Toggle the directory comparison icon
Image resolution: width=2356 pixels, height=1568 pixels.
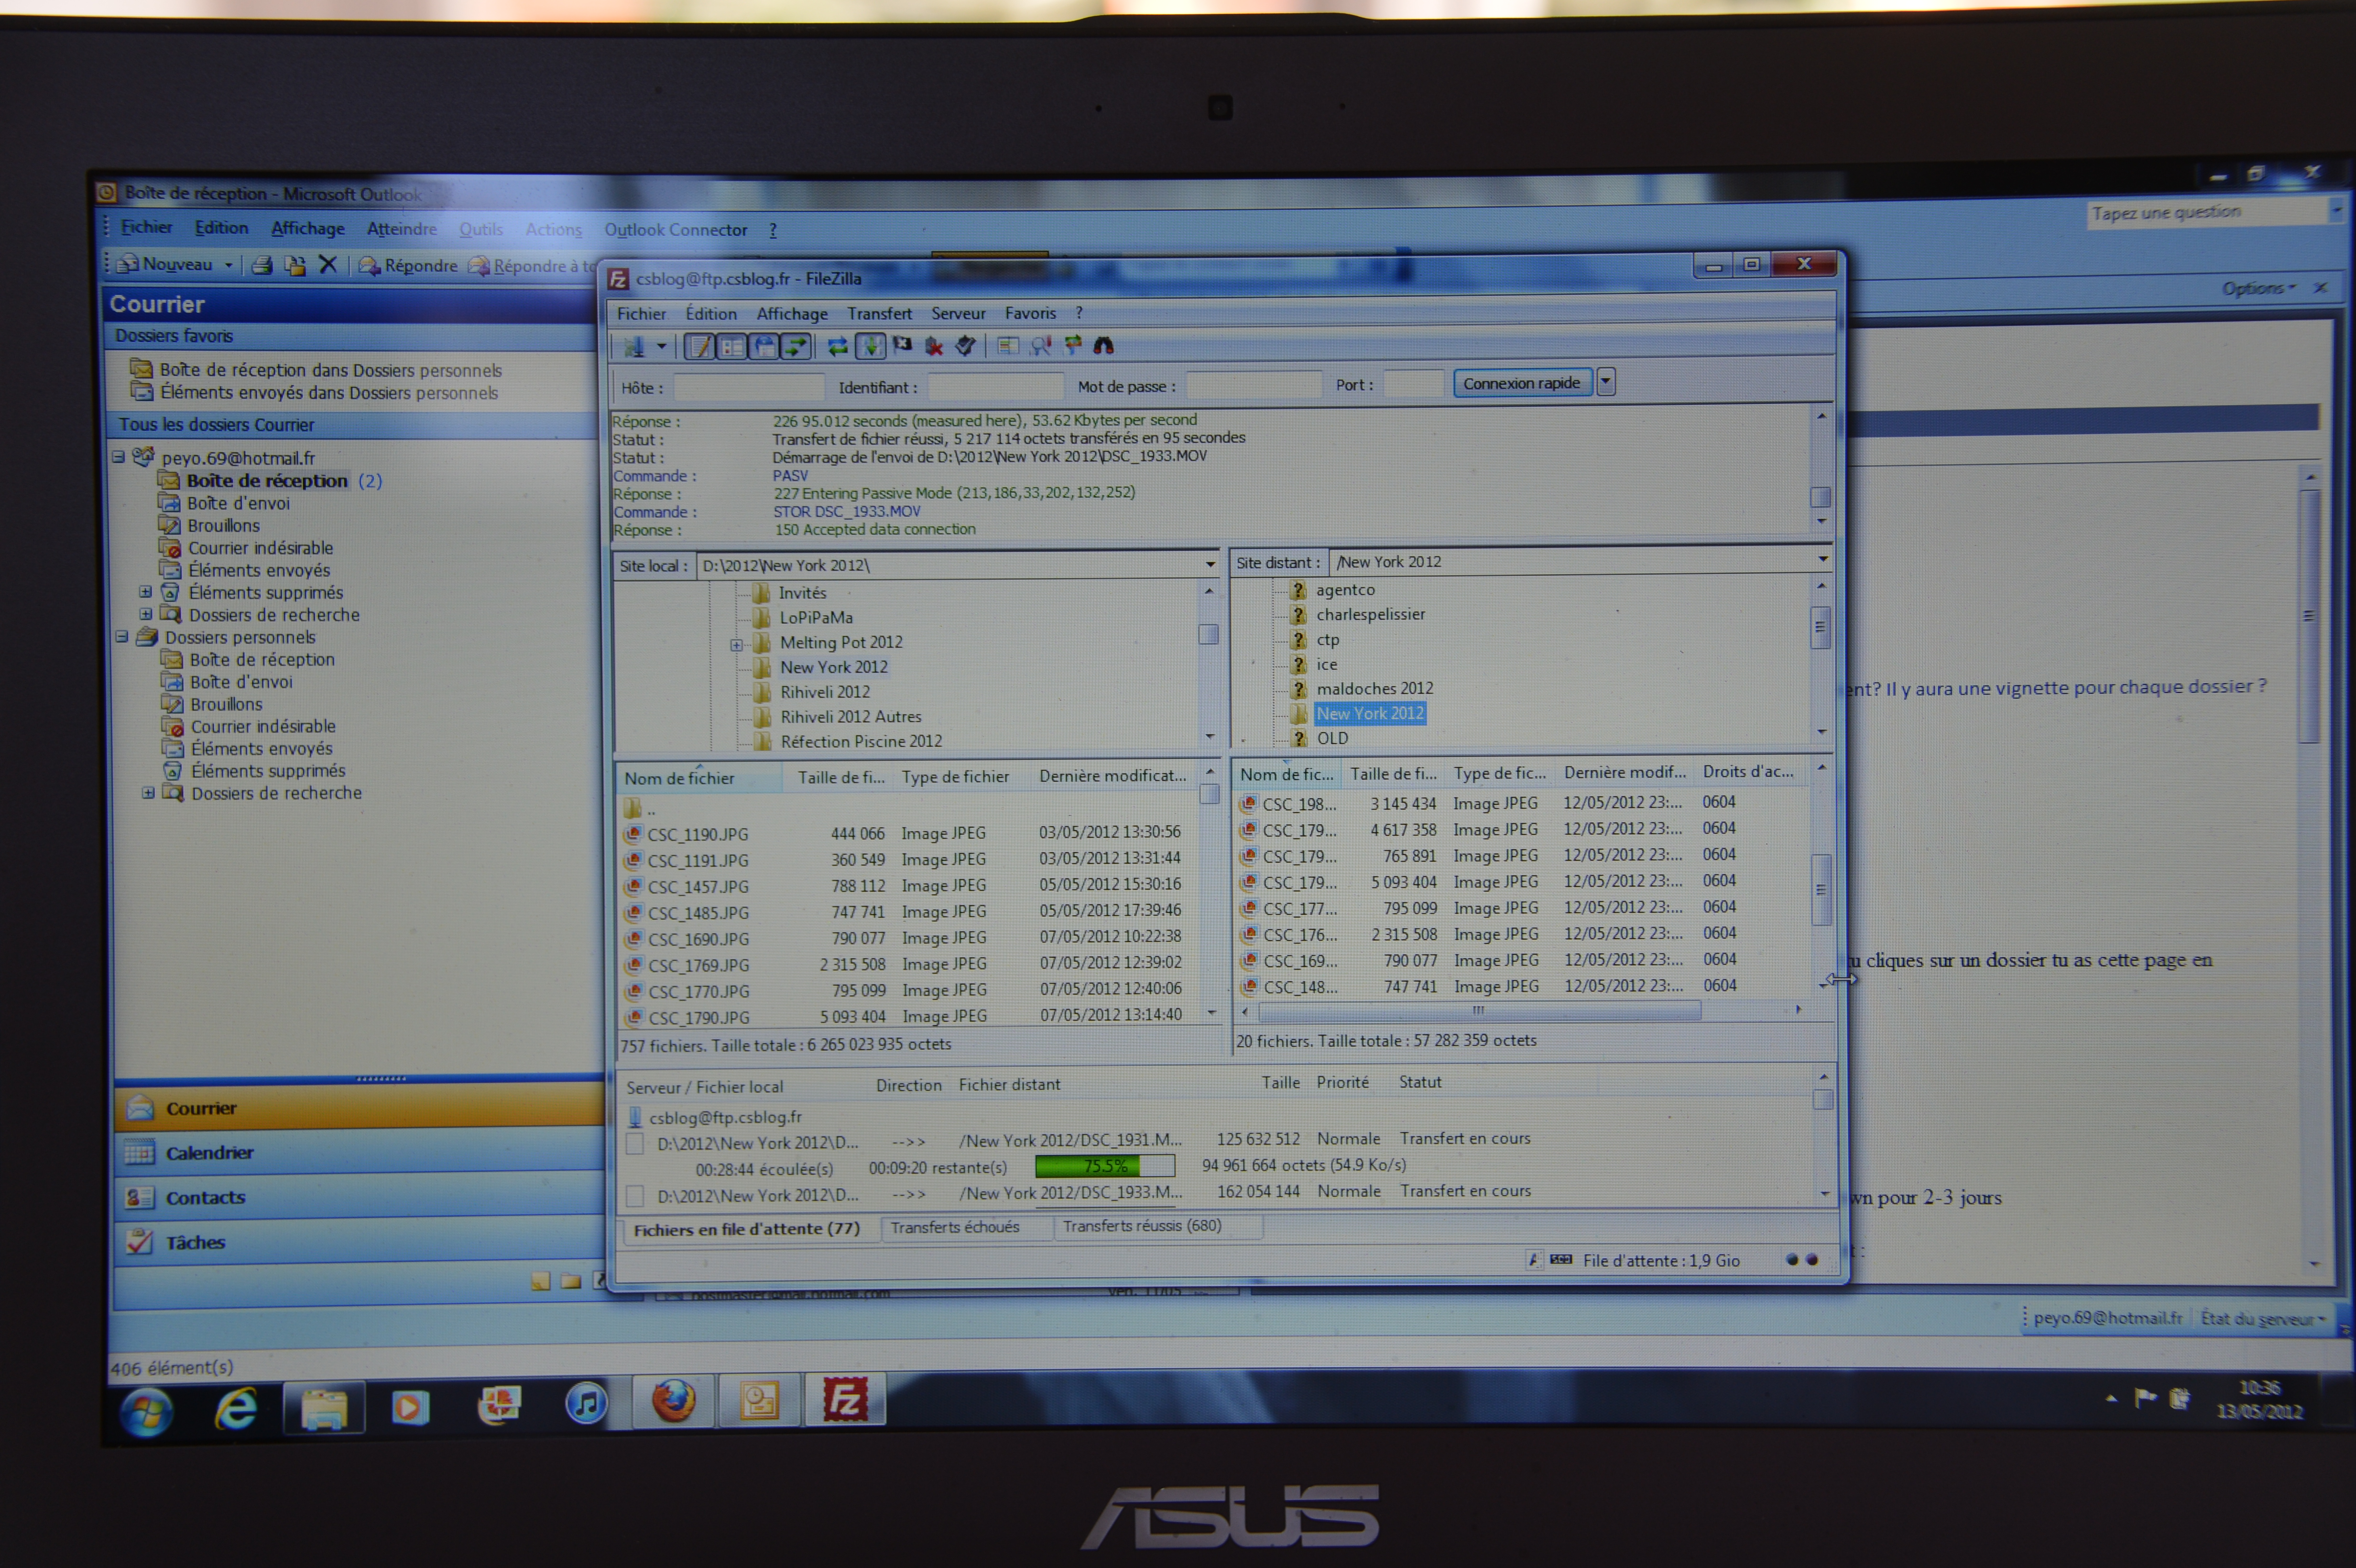[x=1041, y=346]
